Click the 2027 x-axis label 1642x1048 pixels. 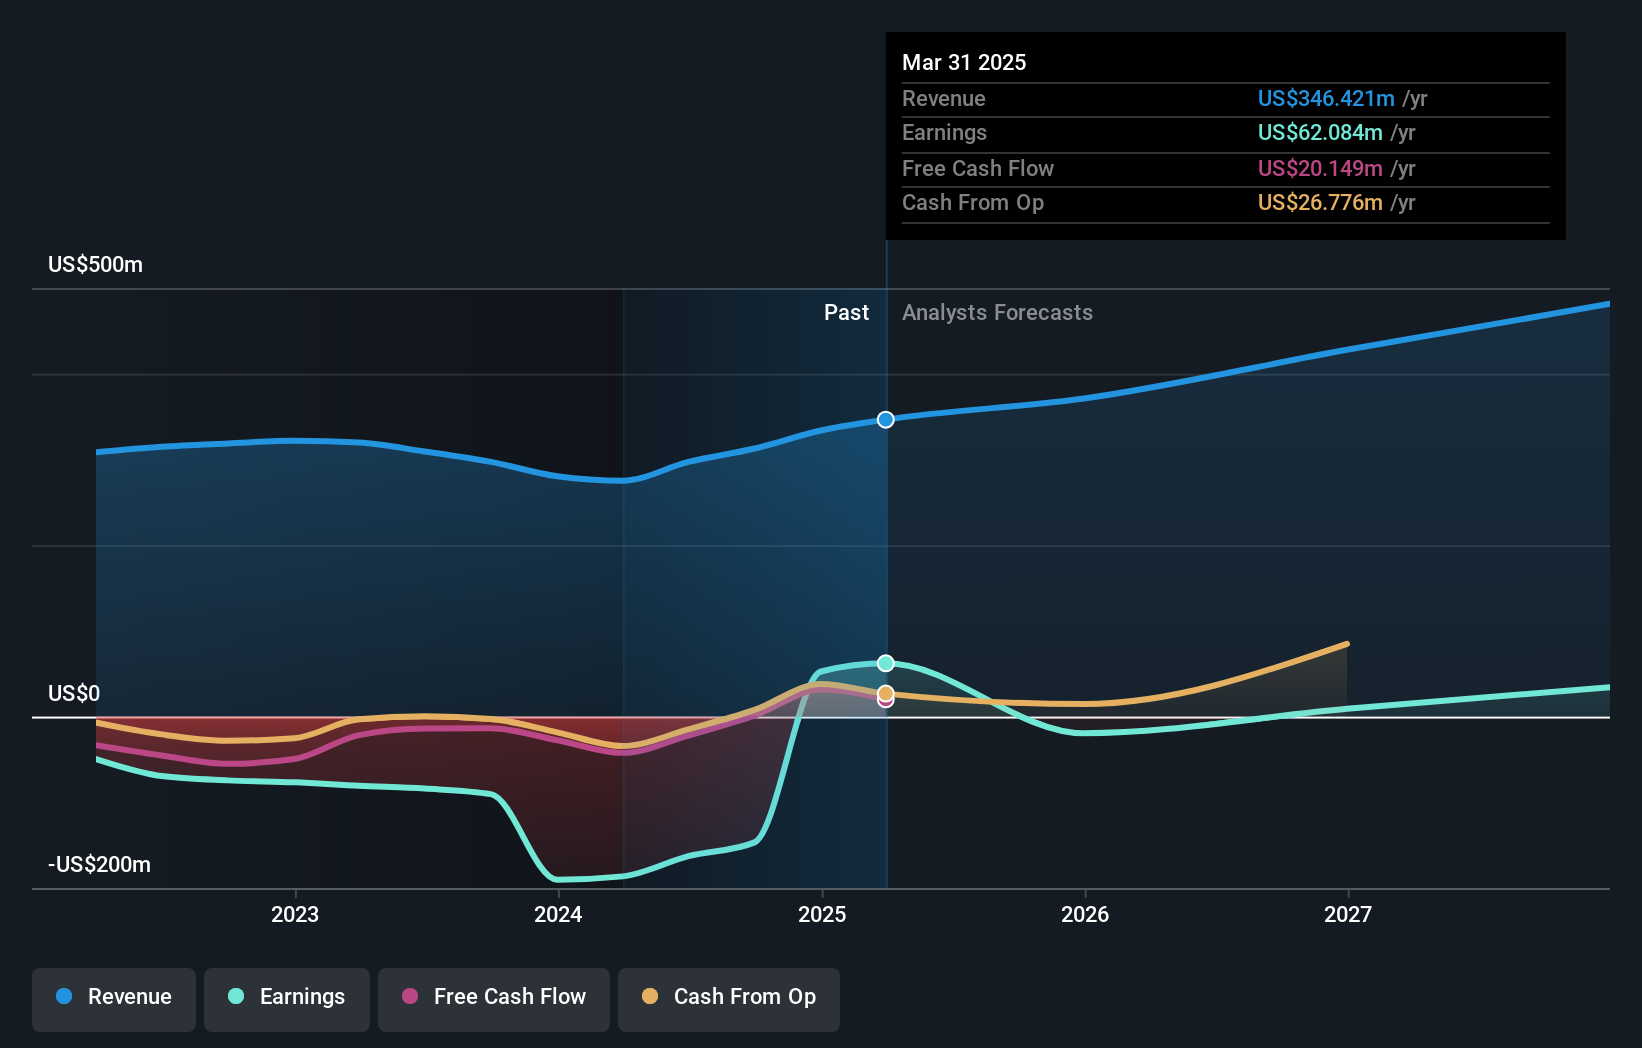[x=1348, y=914]
